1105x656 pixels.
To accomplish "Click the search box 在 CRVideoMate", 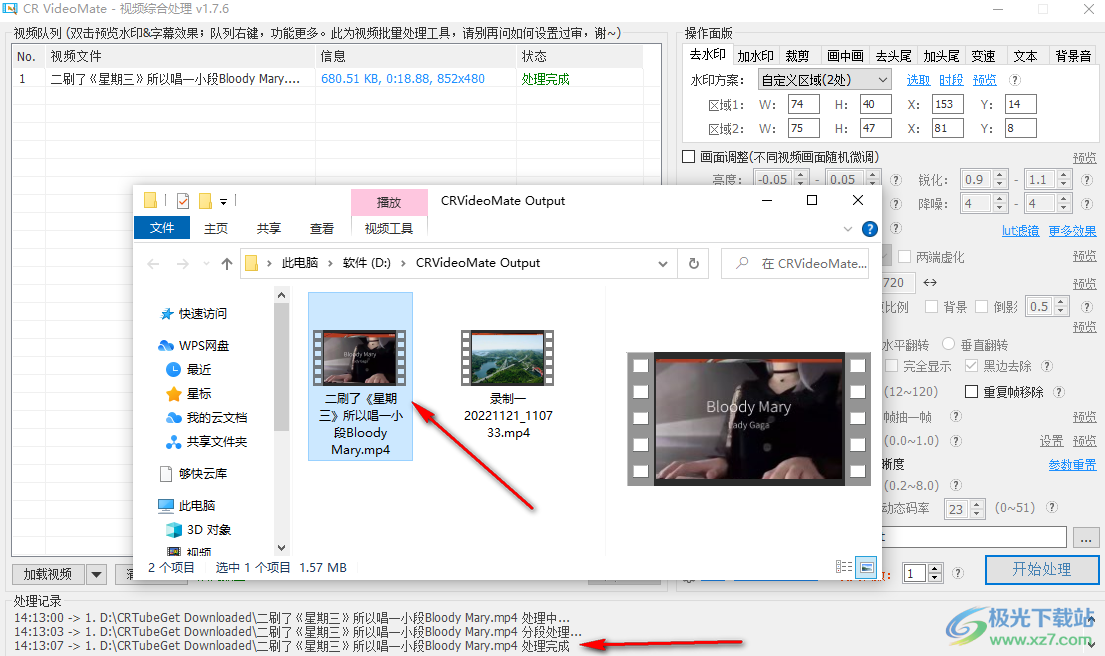I will point(795,264).
